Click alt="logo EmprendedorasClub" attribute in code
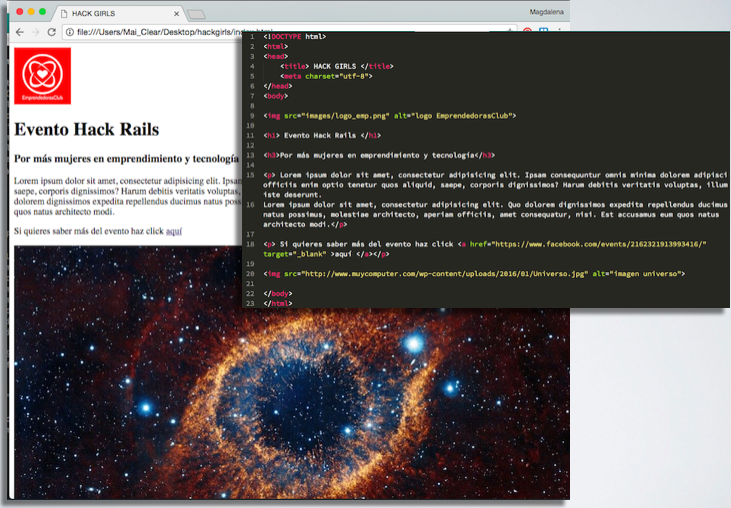This screenshot has width=731, height=508. (x=453, y=116)
